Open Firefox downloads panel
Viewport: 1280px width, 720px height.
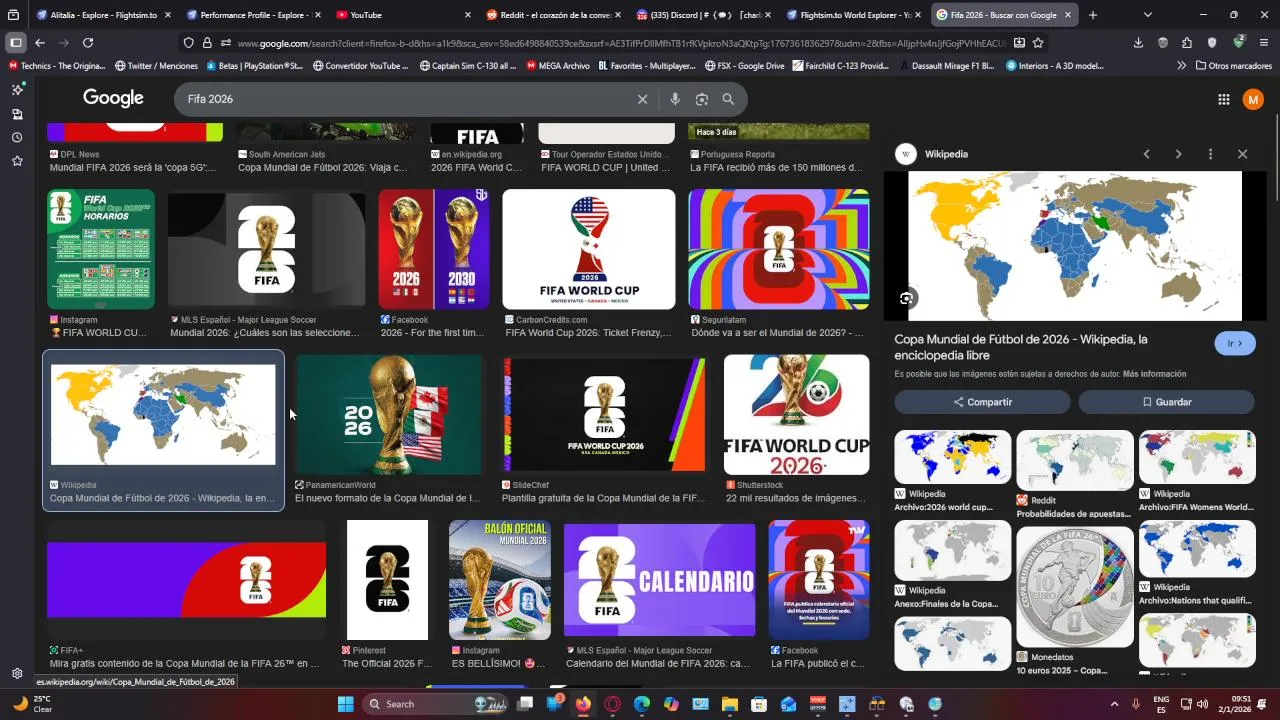1138,43
